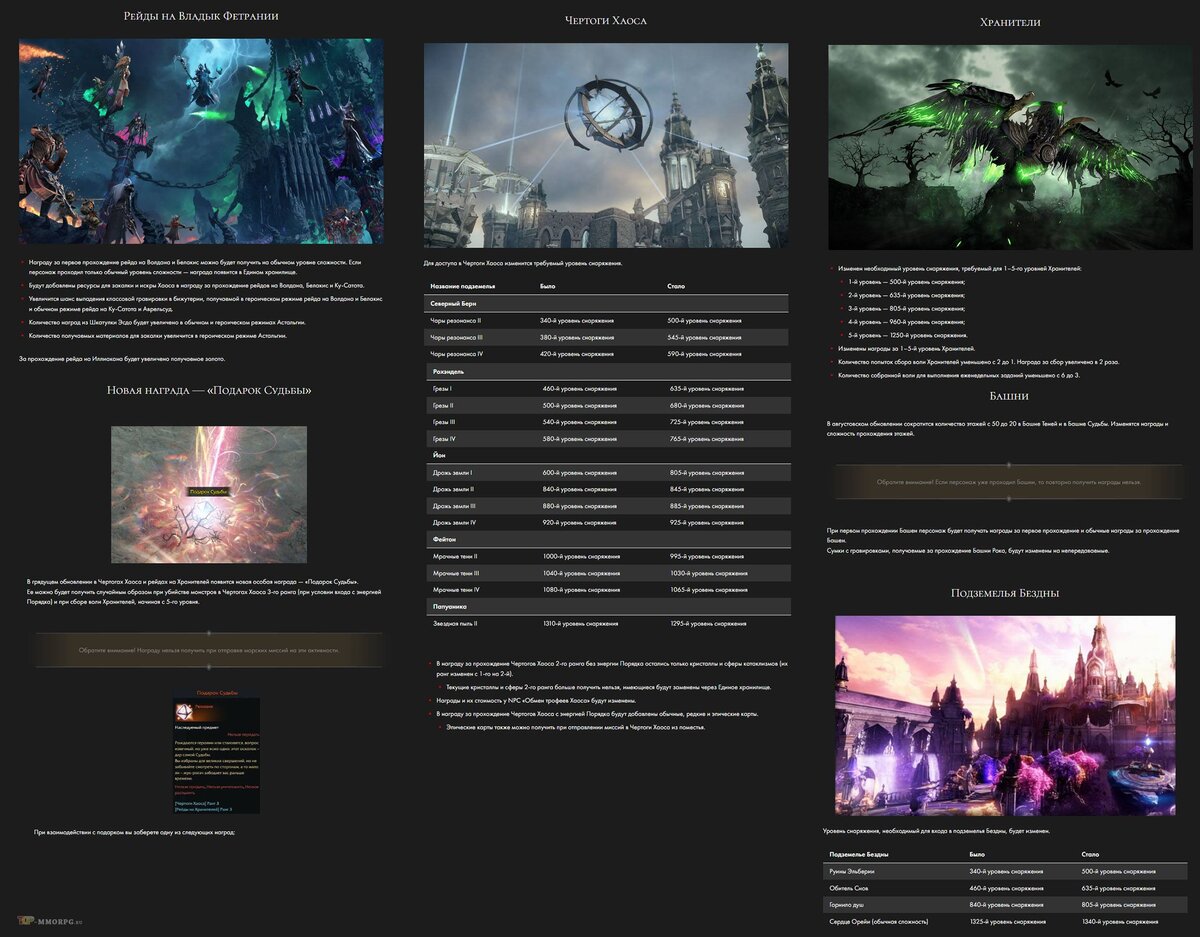Select the Дрожь земли III row name
The width and height of the screenshot is (1200, 937).
point(455,506)
